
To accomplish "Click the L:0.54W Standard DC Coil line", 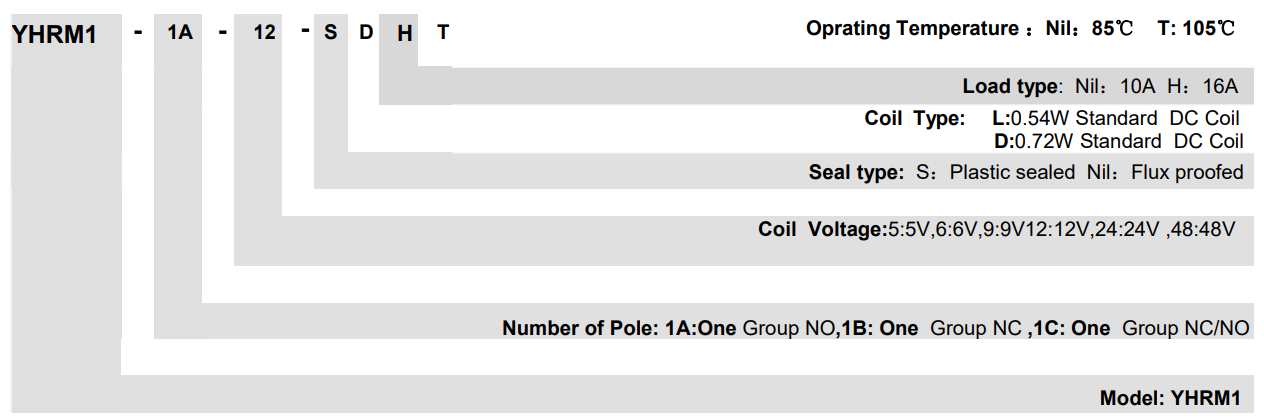I will (1117, 118).
